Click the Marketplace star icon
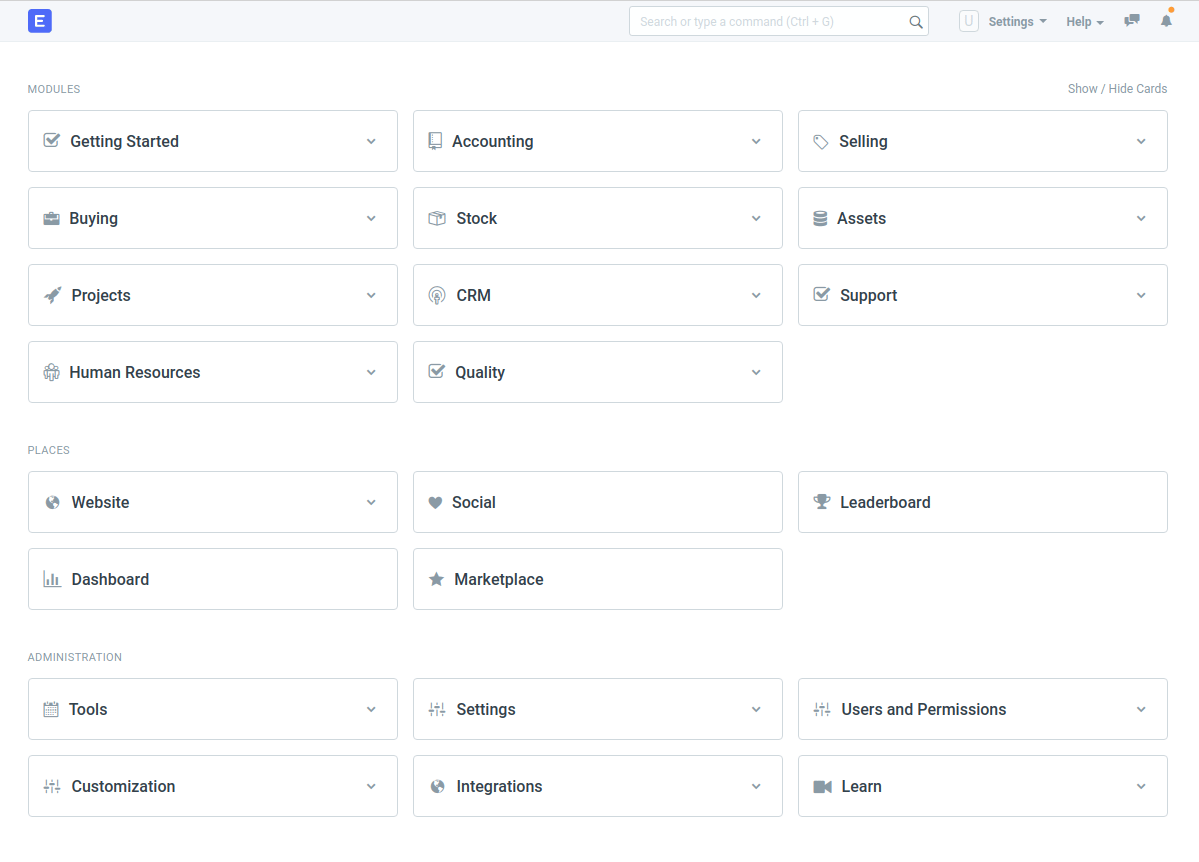 436,579
